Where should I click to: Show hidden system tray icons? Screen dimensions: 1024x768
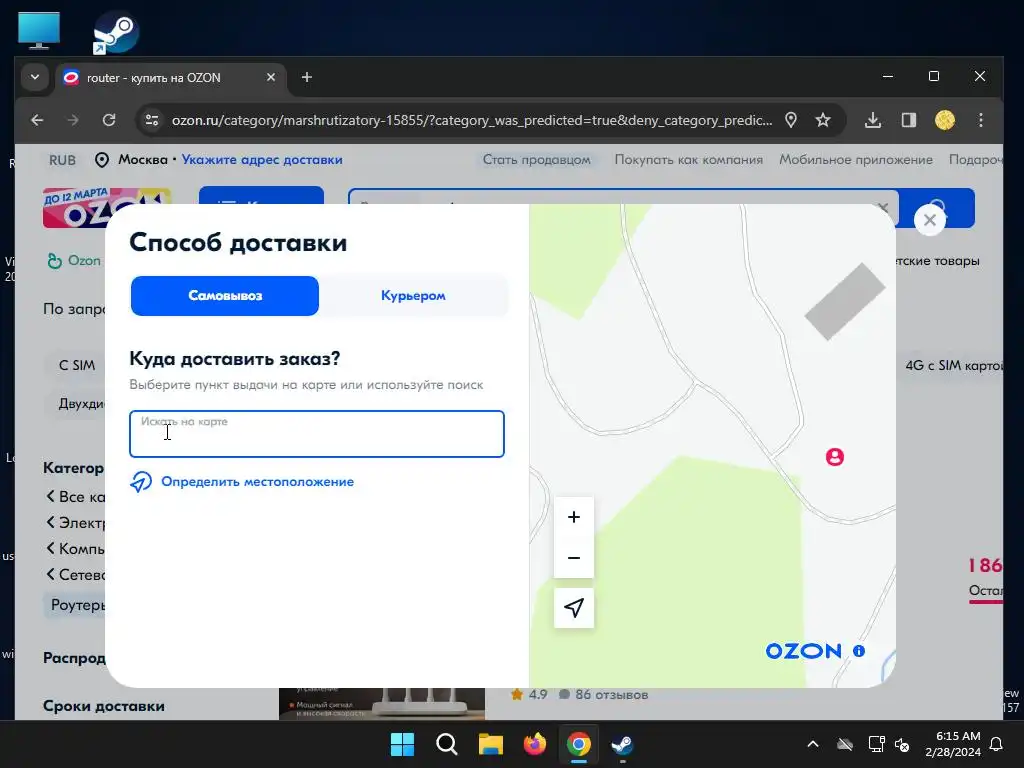click(x=813, y=744)
